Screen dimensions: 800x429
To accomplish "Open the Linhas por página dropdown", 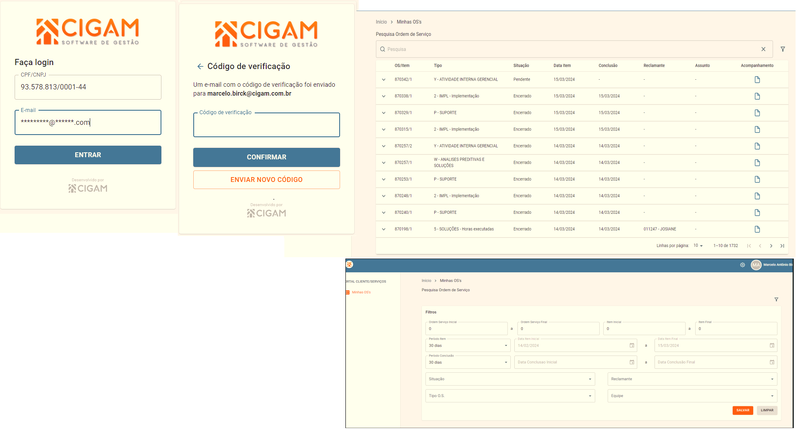I will coord(698,246).
